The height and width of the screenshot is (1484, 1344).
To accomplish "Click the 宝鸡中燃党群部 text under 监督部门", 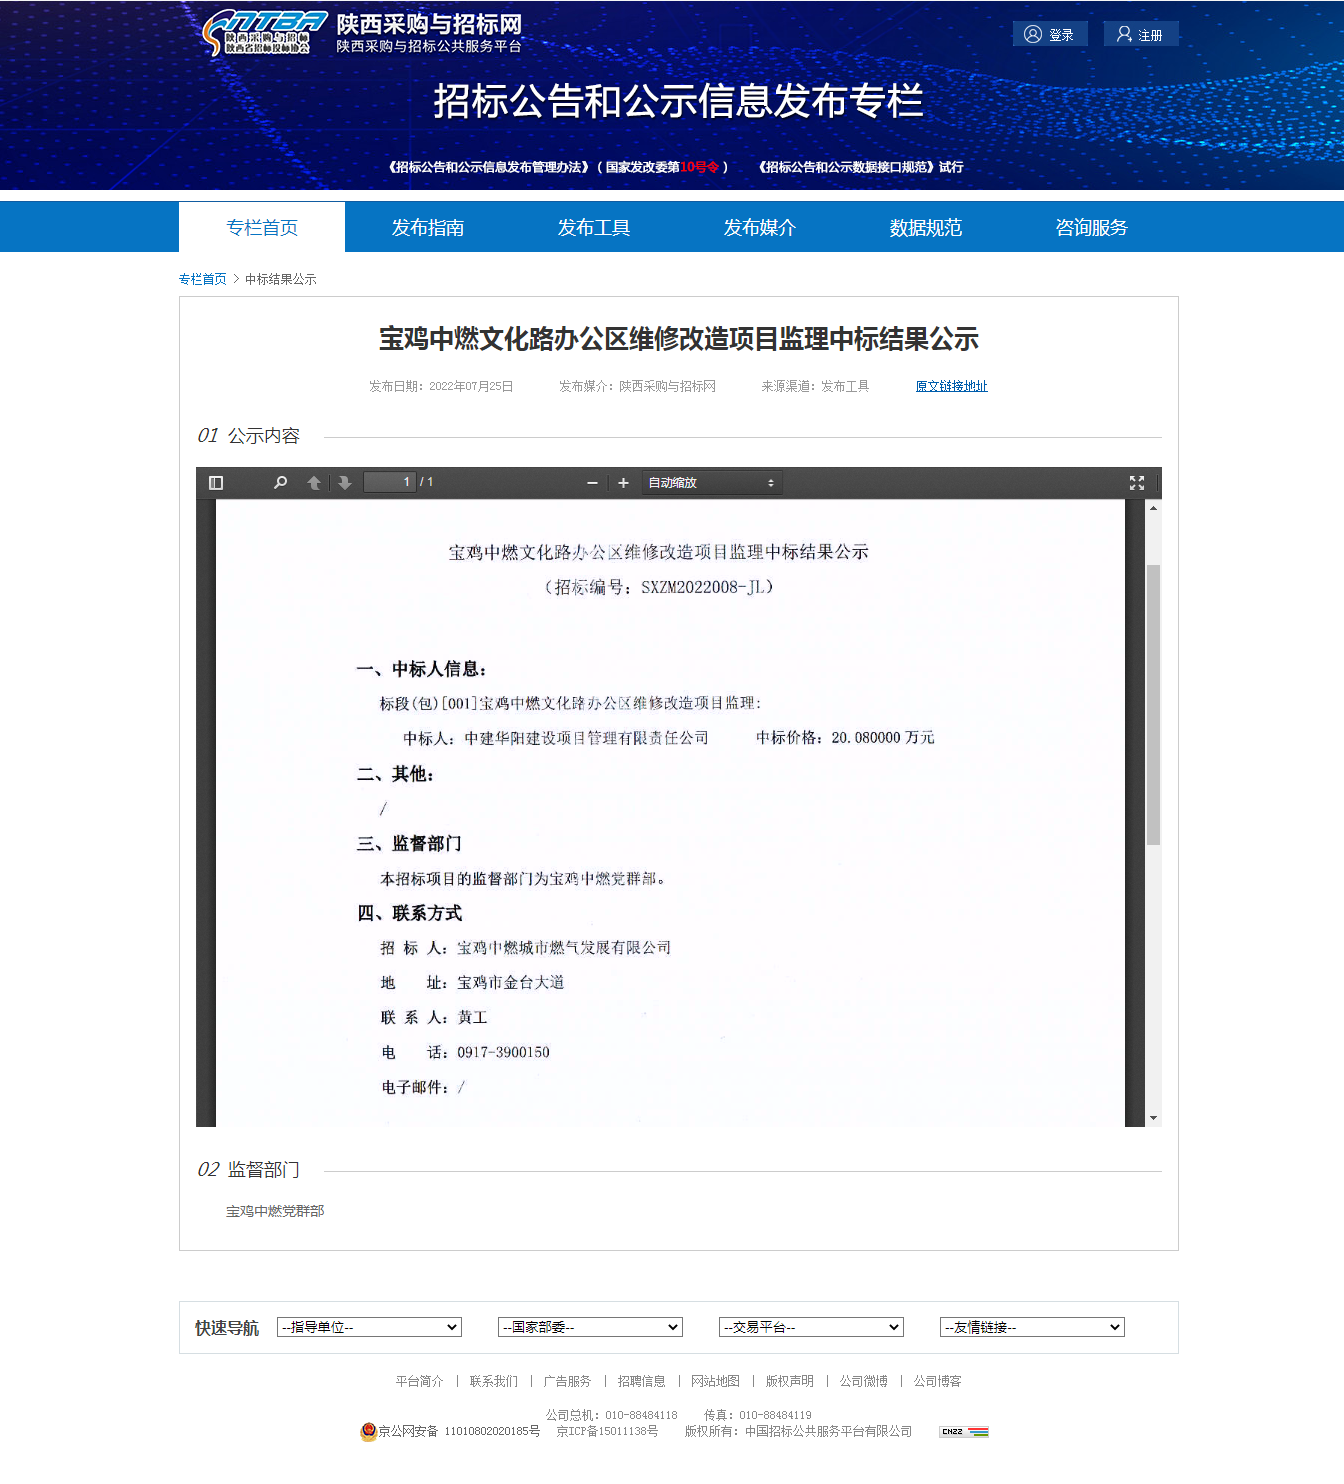I will pyautogui.click(x=275, y=1211).
